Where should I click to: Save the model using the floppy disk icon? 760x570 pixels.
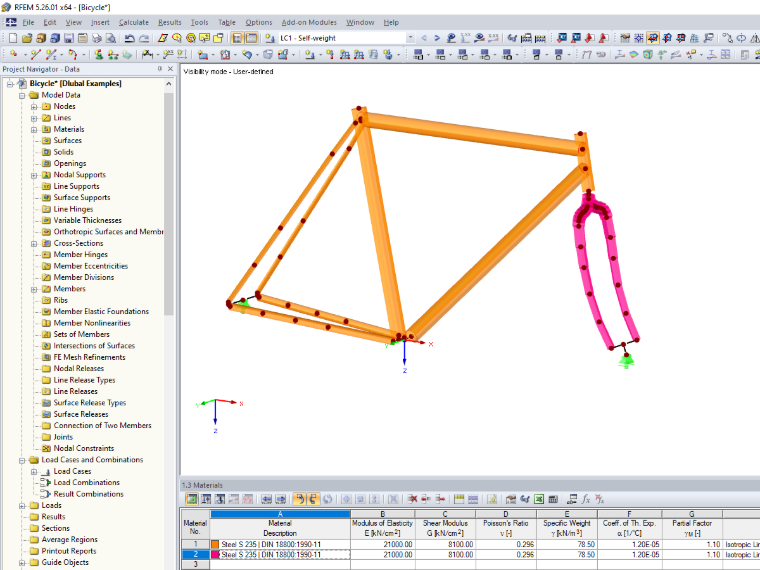point(69,38)
